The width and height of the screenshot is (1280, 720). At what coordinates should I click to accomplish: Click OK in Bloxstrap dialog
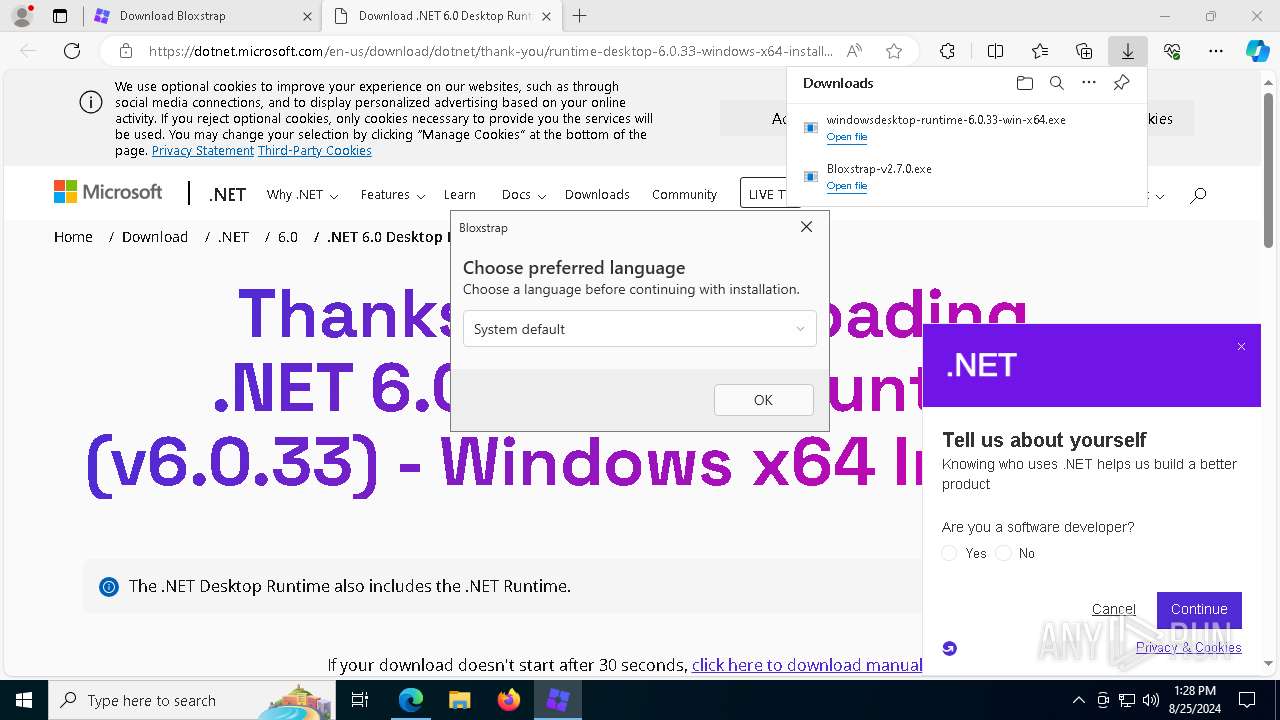pos(763,400)
